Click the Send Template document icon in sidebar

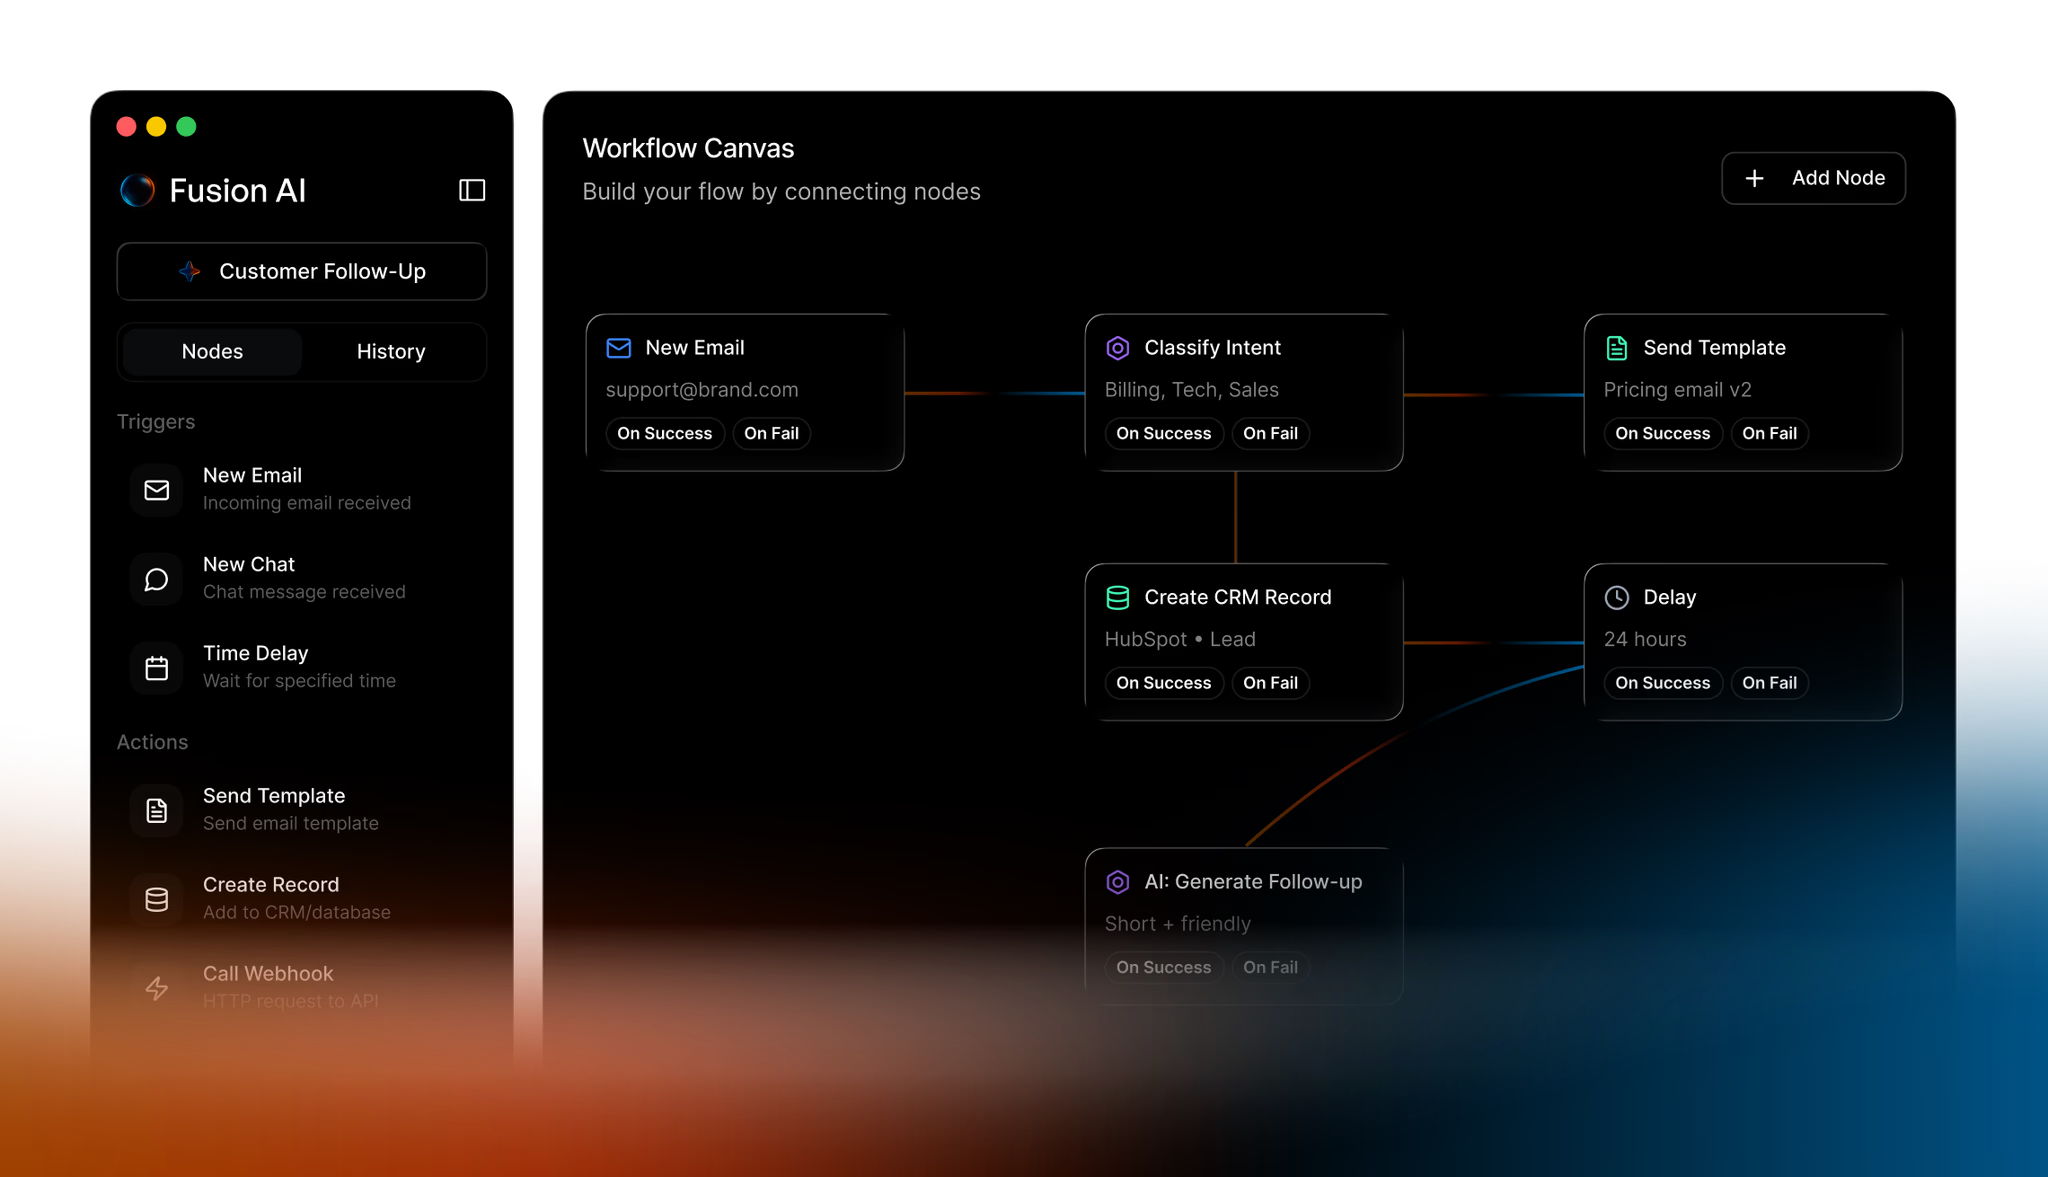click(157, 810)
